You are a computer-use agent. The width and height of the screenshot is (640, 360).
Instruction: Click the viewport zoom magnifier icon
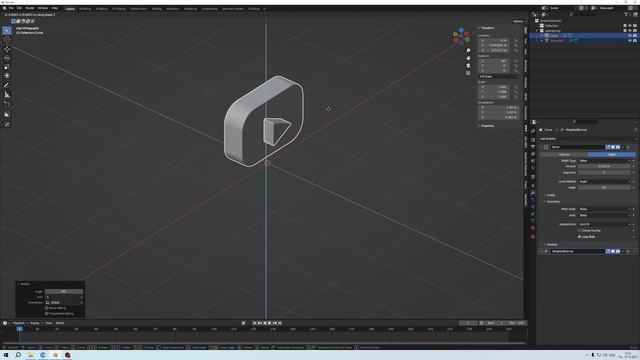(x=468, y=51)
